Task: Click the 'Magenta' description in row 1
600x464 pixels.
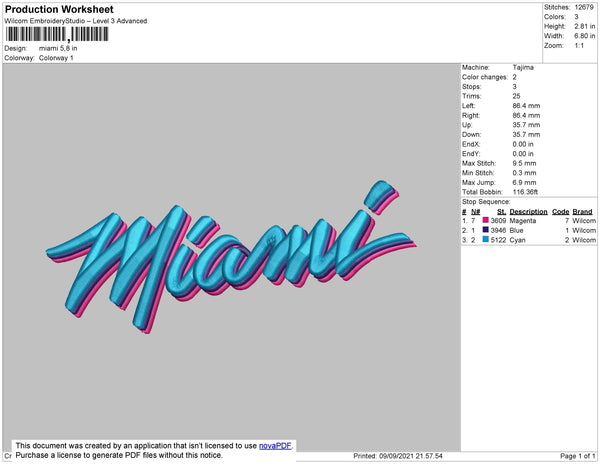Action: coord(523,221)
